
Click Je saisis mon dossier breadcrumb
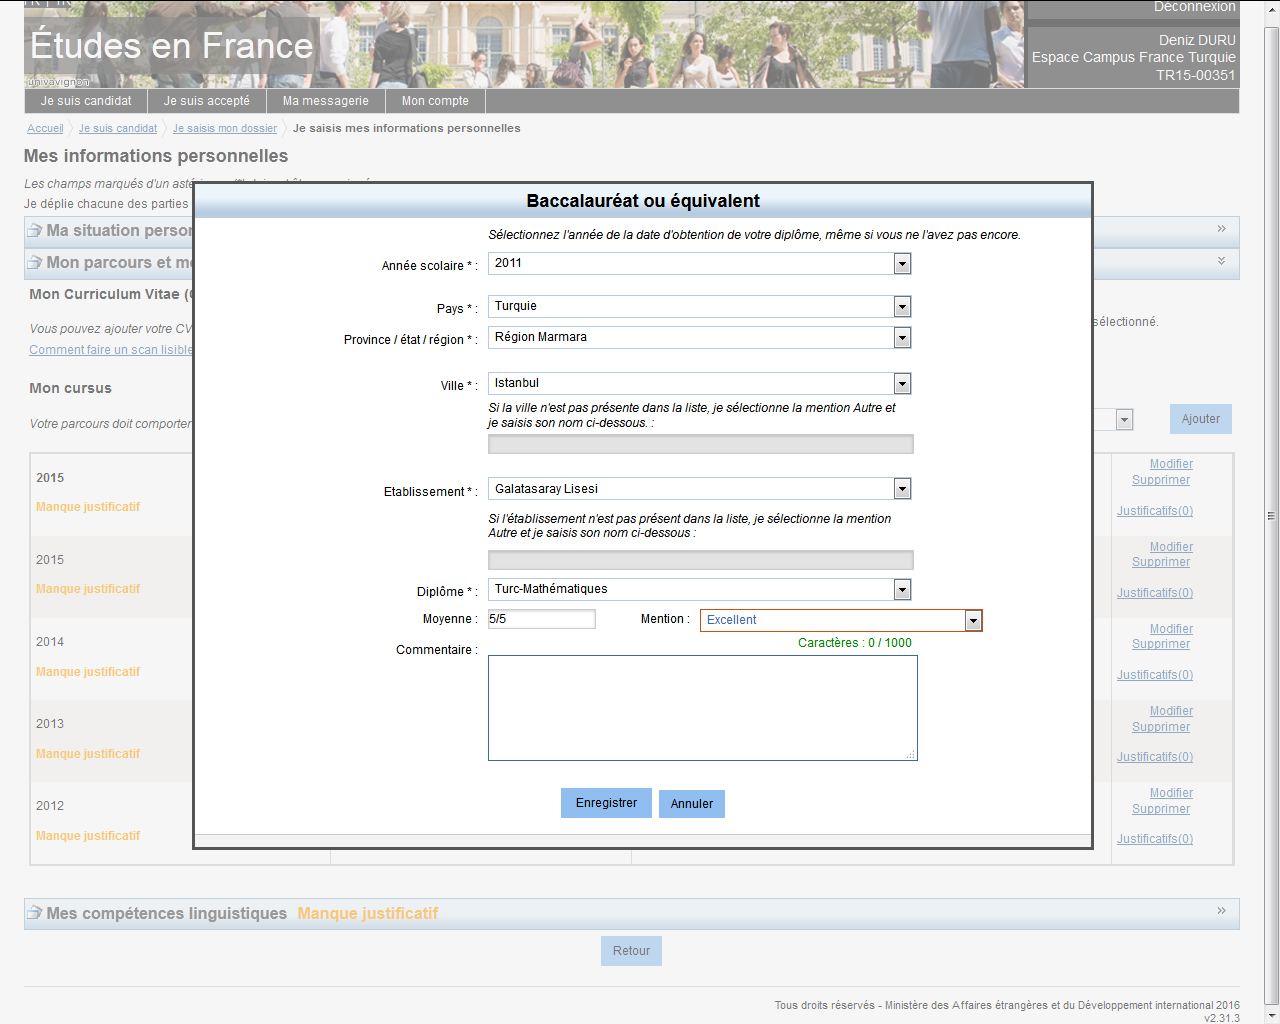coord(225,128)
